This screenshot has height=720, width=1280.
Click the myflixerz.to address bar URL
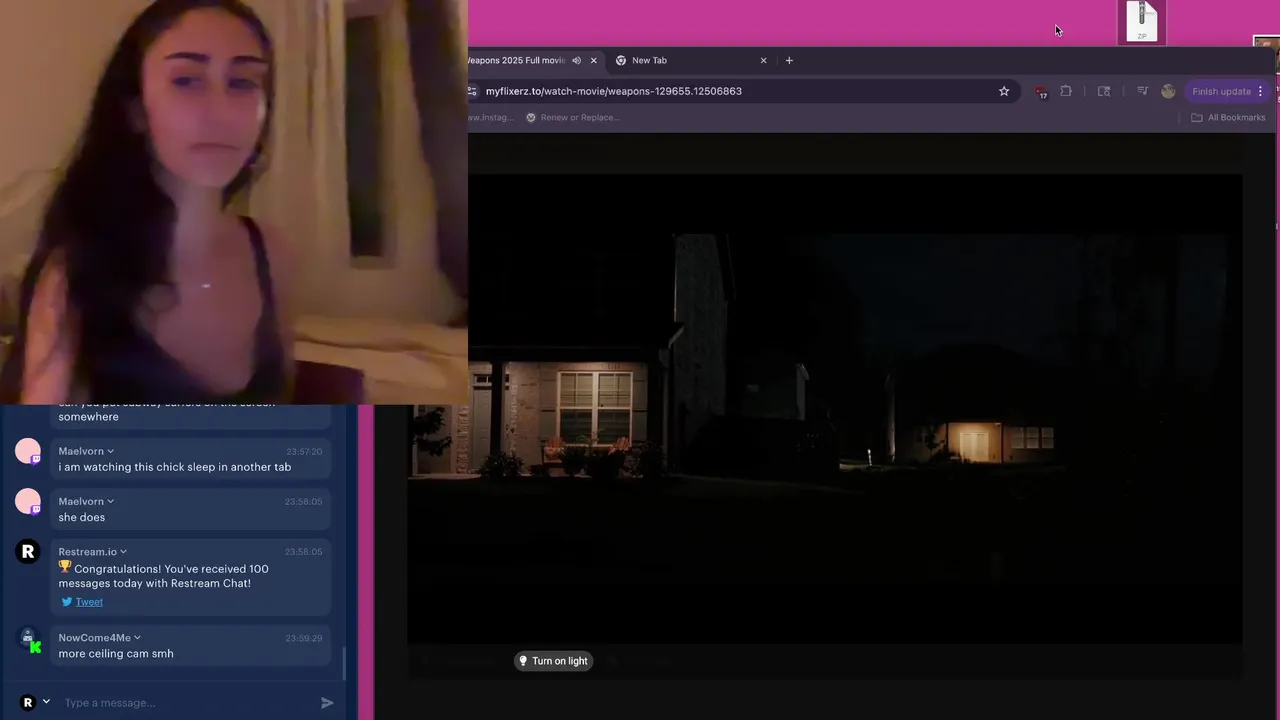614,91
